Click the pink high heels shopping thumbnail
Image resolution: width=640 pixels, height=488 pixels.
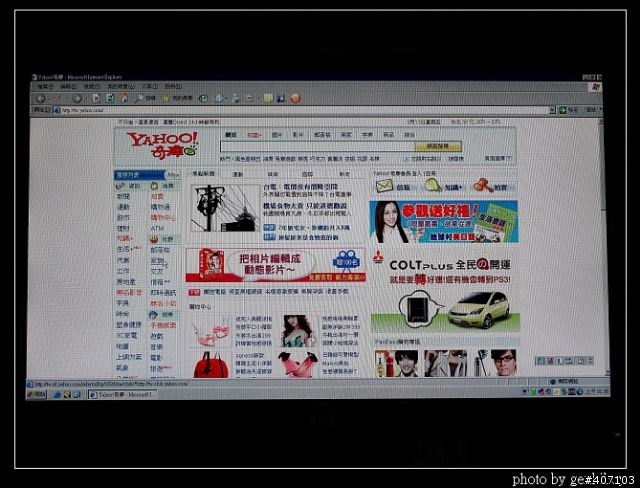tap(298, 364)
